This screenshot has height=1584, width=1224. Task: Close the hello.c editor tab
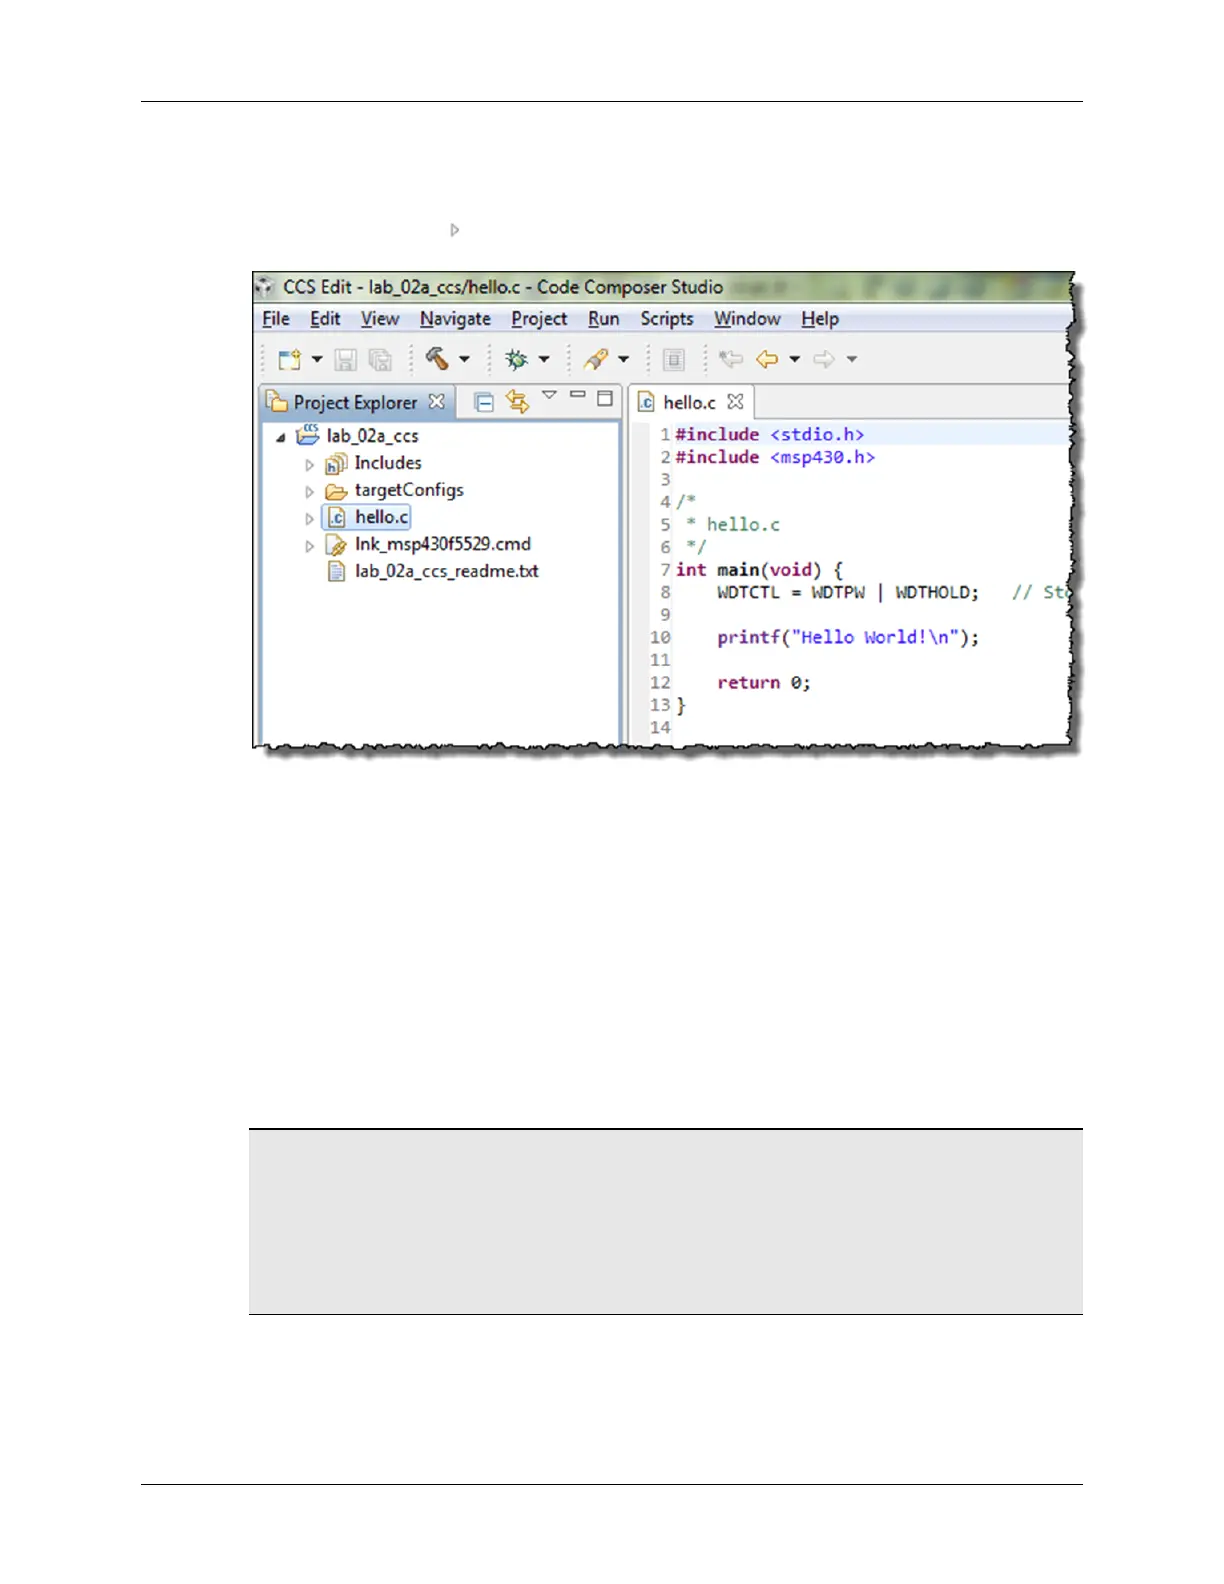click(736, 401)
